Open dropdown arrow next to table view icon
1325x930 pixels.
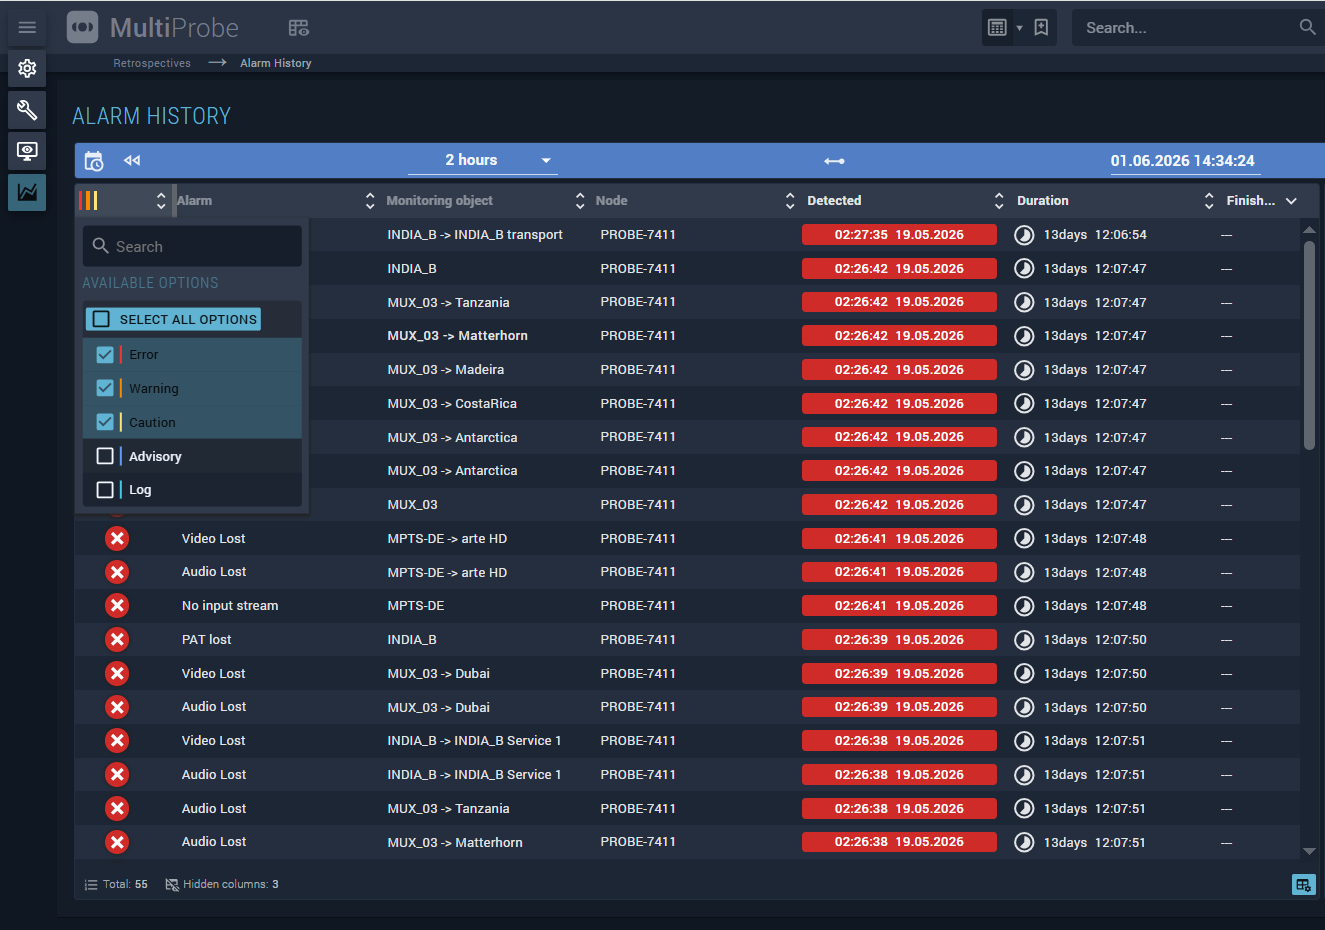[x=1019, y=28]
